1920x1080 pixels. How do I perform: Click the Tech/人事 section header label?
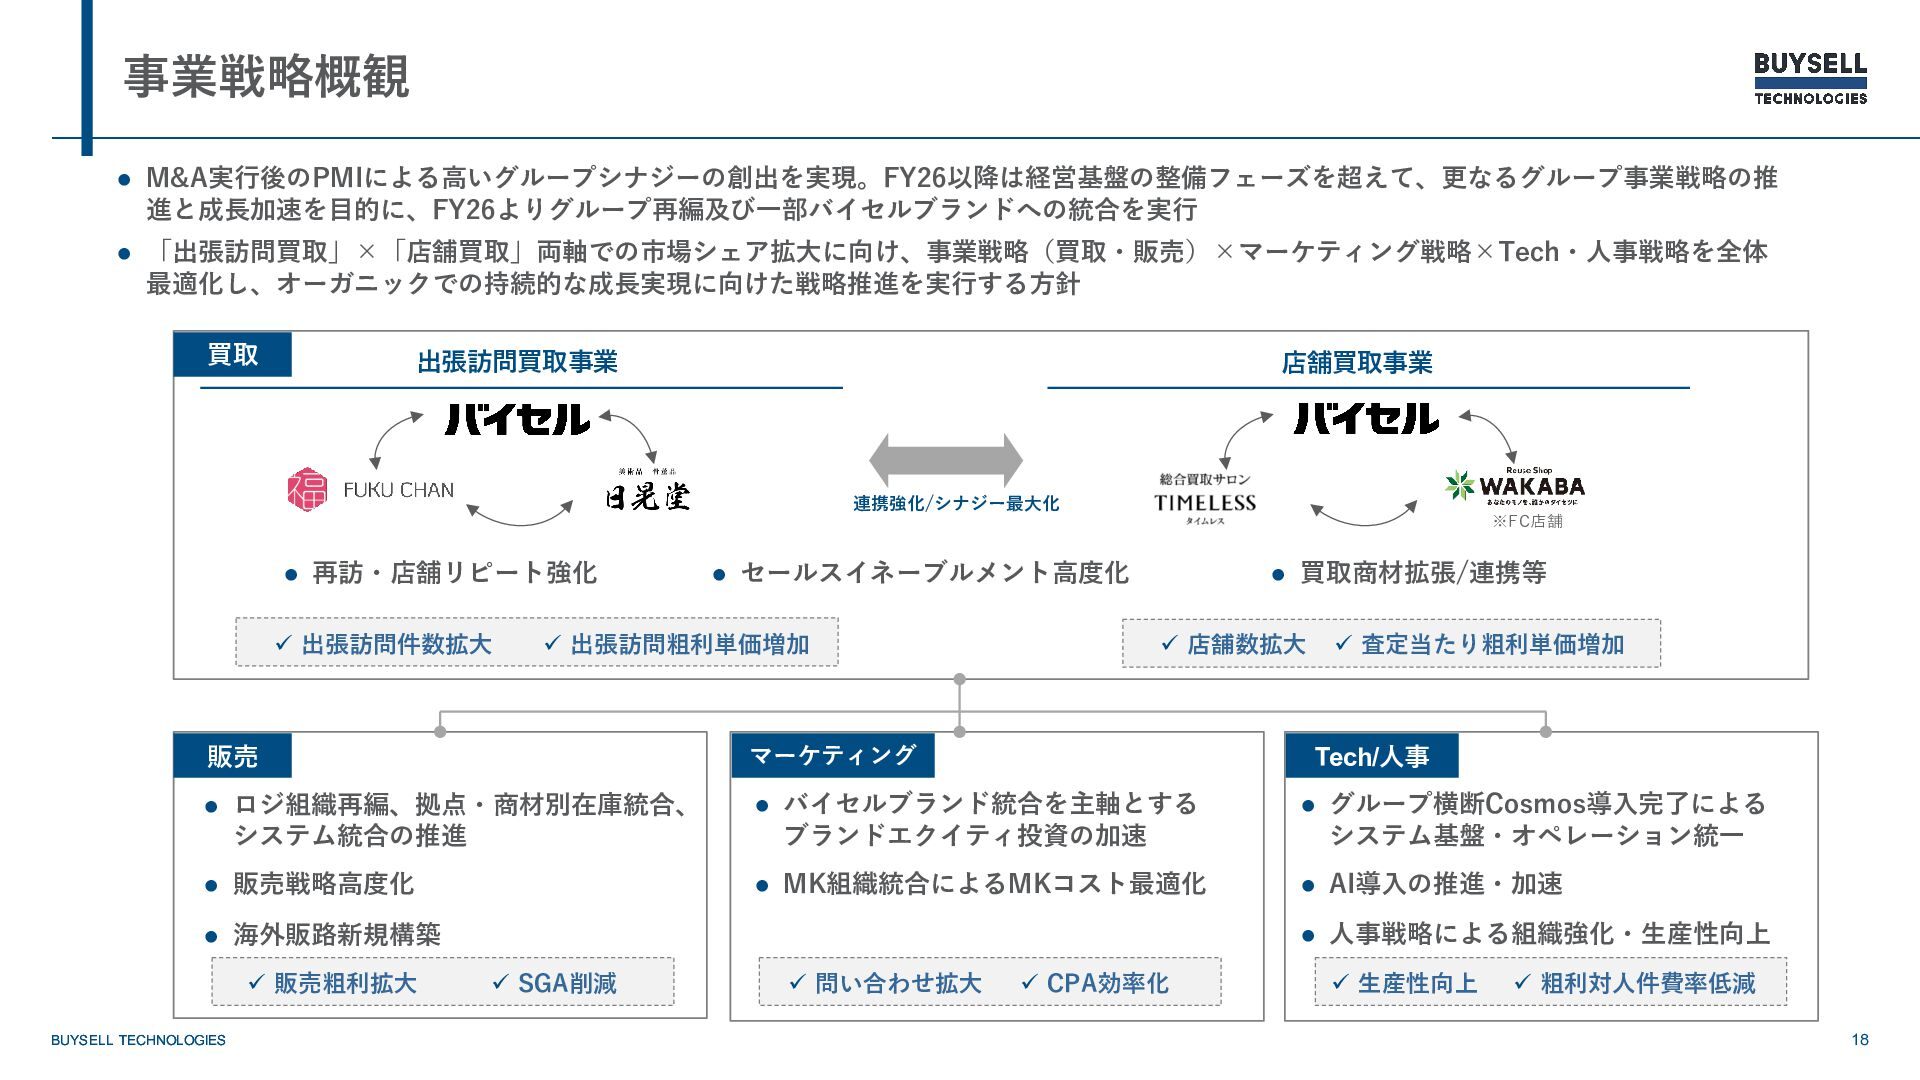click(x=1371, y=756)
